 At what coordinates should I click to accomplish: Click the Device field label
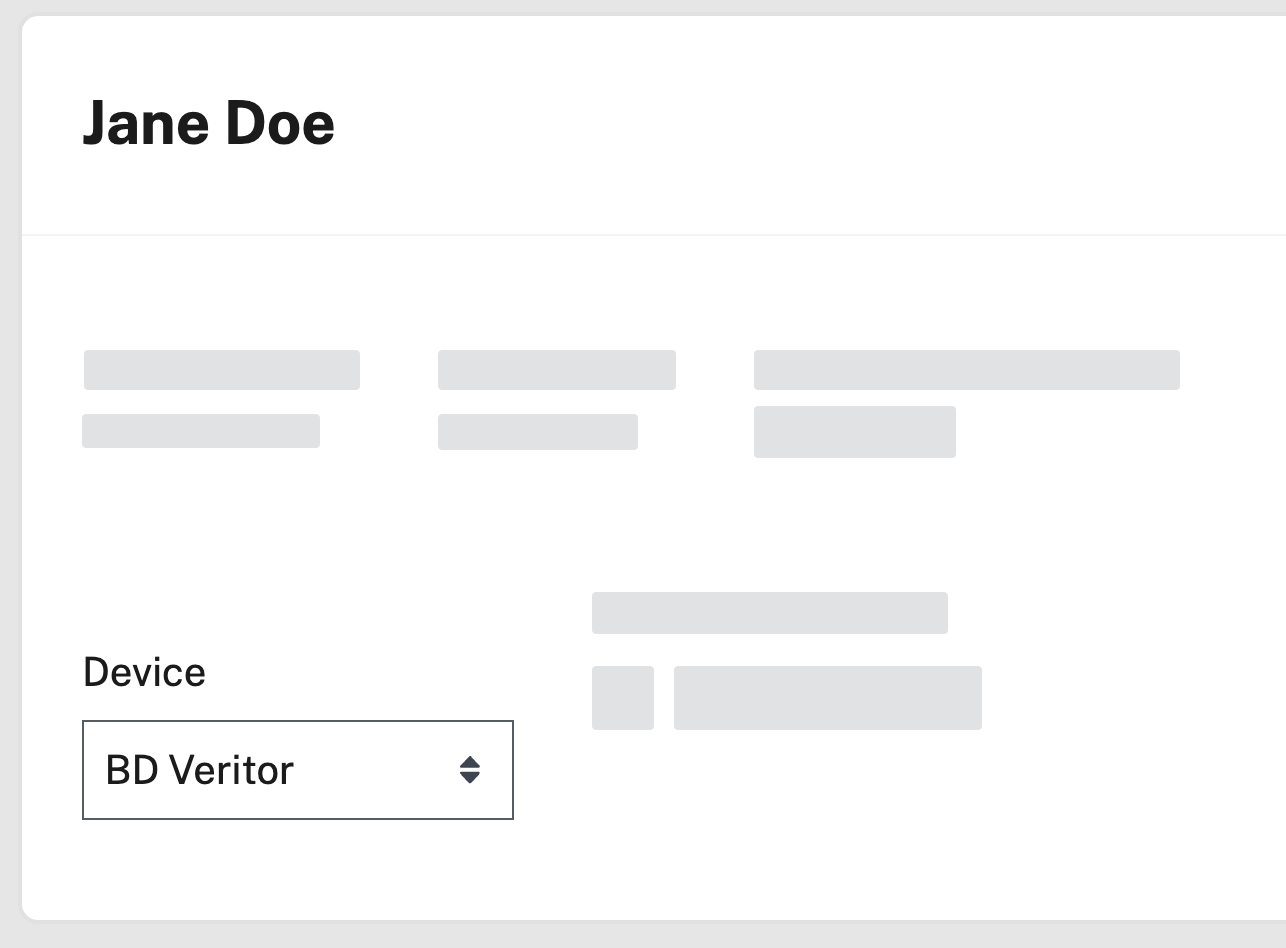click(x=143, y=671)
